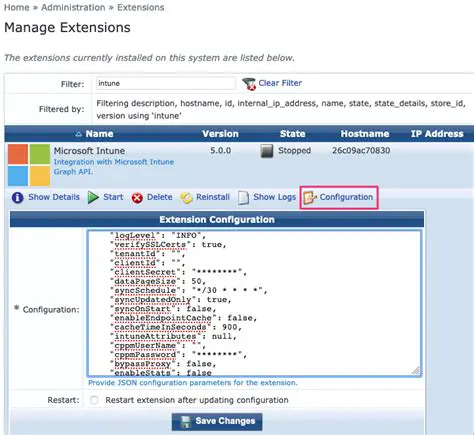Click version value 5.0.0

[220, 151]
